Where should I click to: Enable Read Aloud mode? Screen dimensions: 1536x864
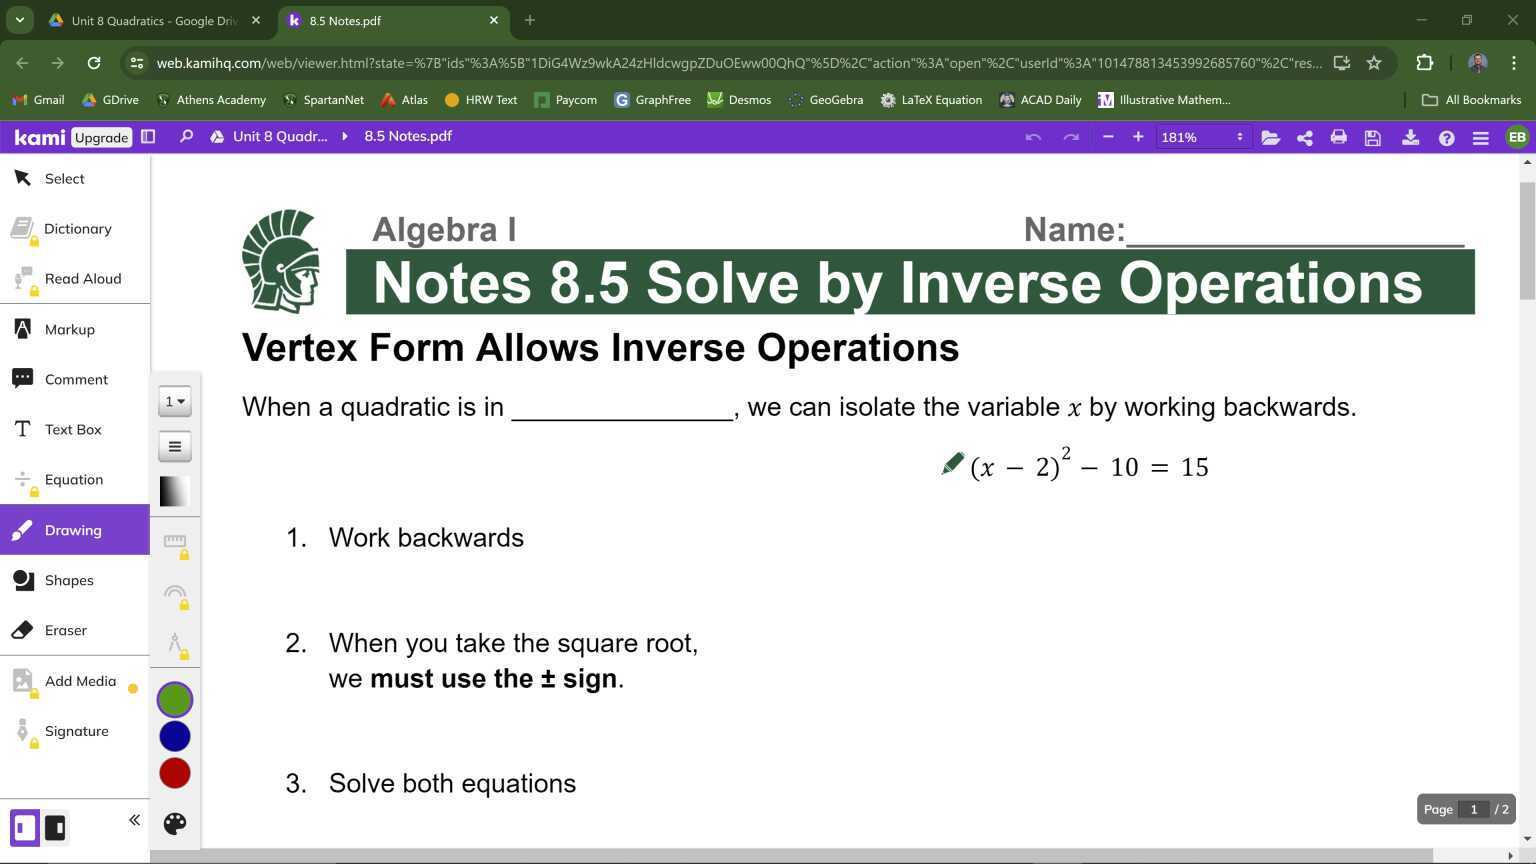pos(83,278)
